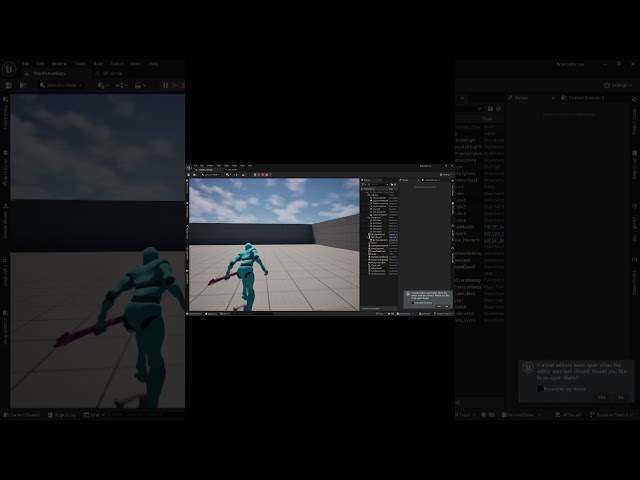Close Outliner tab in dimmed background
This screenshot has width=640, height=480.
(x=462, y=98)
